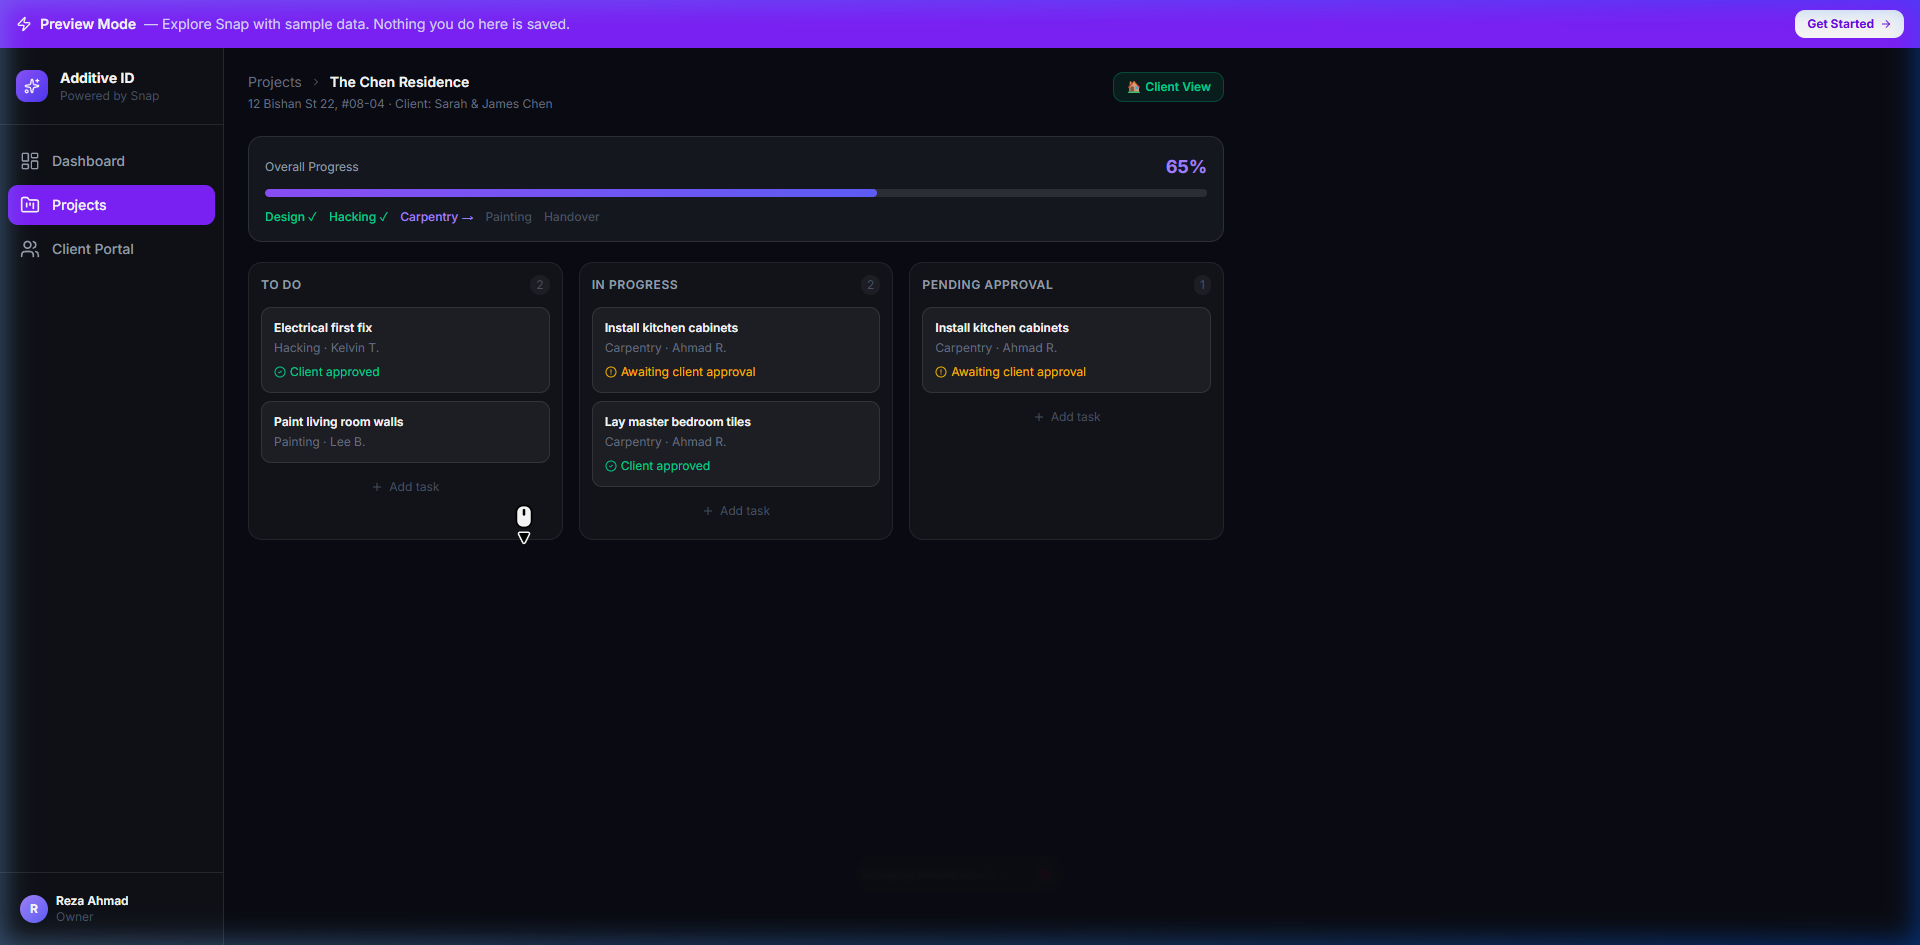Click the Client Portal people icon
This screenshot has width=1920, height=945.
click(x=30, y=249)
